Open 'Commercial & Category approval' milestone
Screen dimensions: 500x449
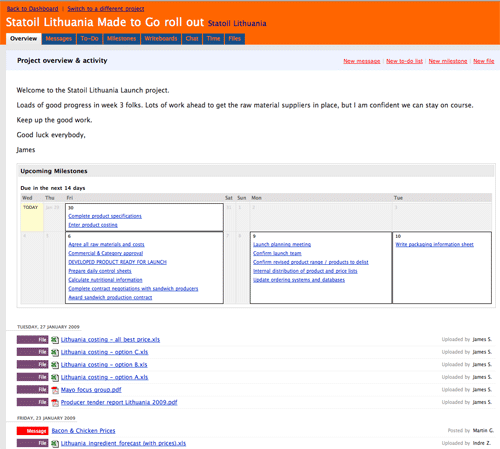106,253
